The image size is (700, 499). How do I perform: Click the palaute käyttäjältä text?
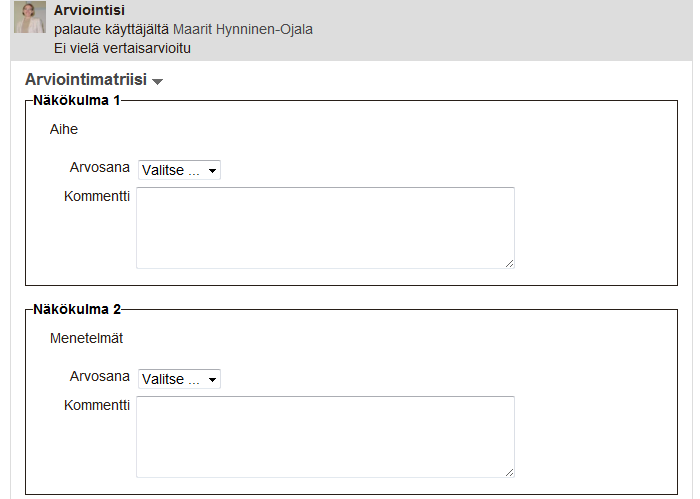point(112,29)
